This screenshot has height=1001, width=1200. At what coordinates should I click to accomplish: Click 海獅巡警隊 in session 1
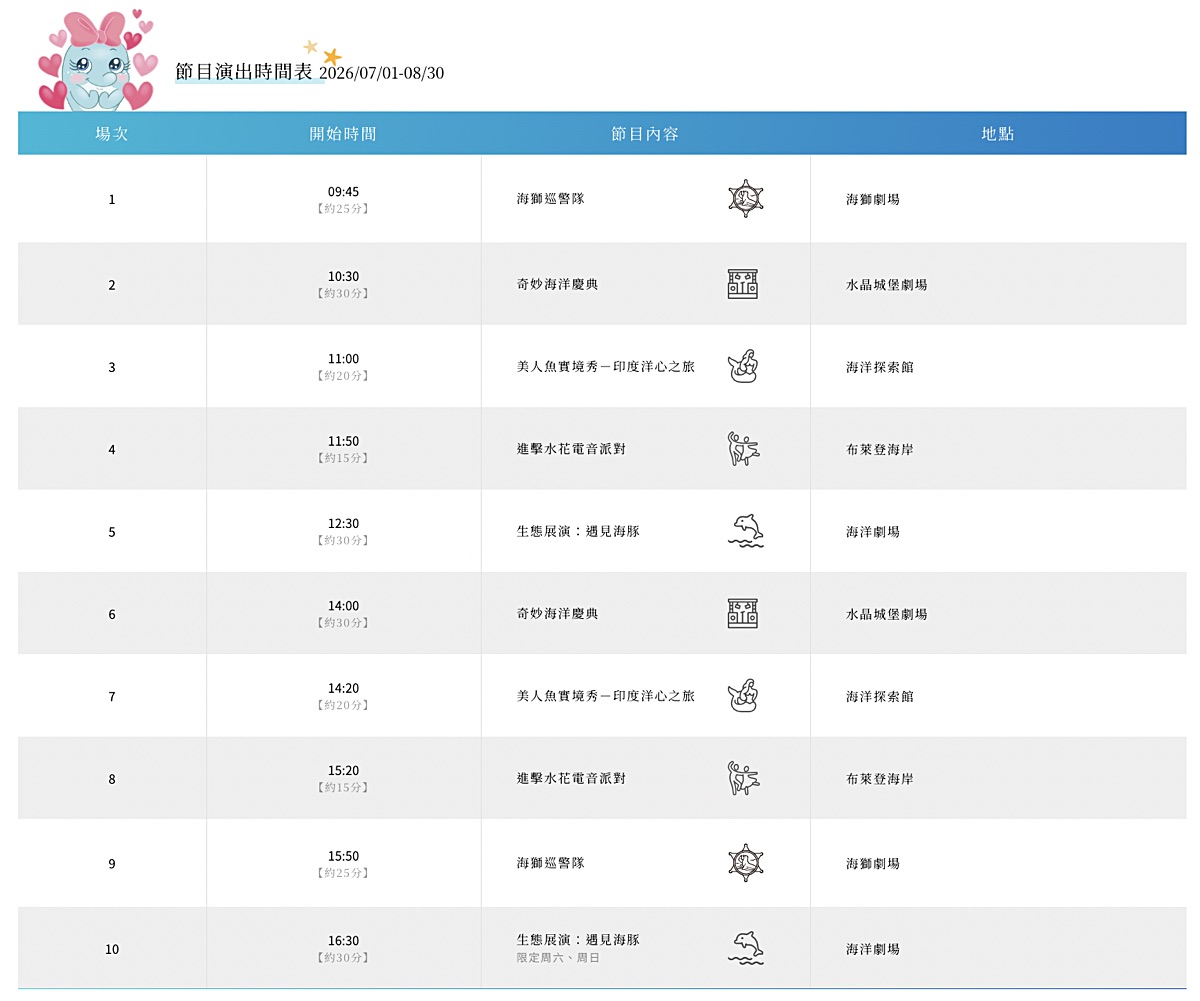(551, 199)
